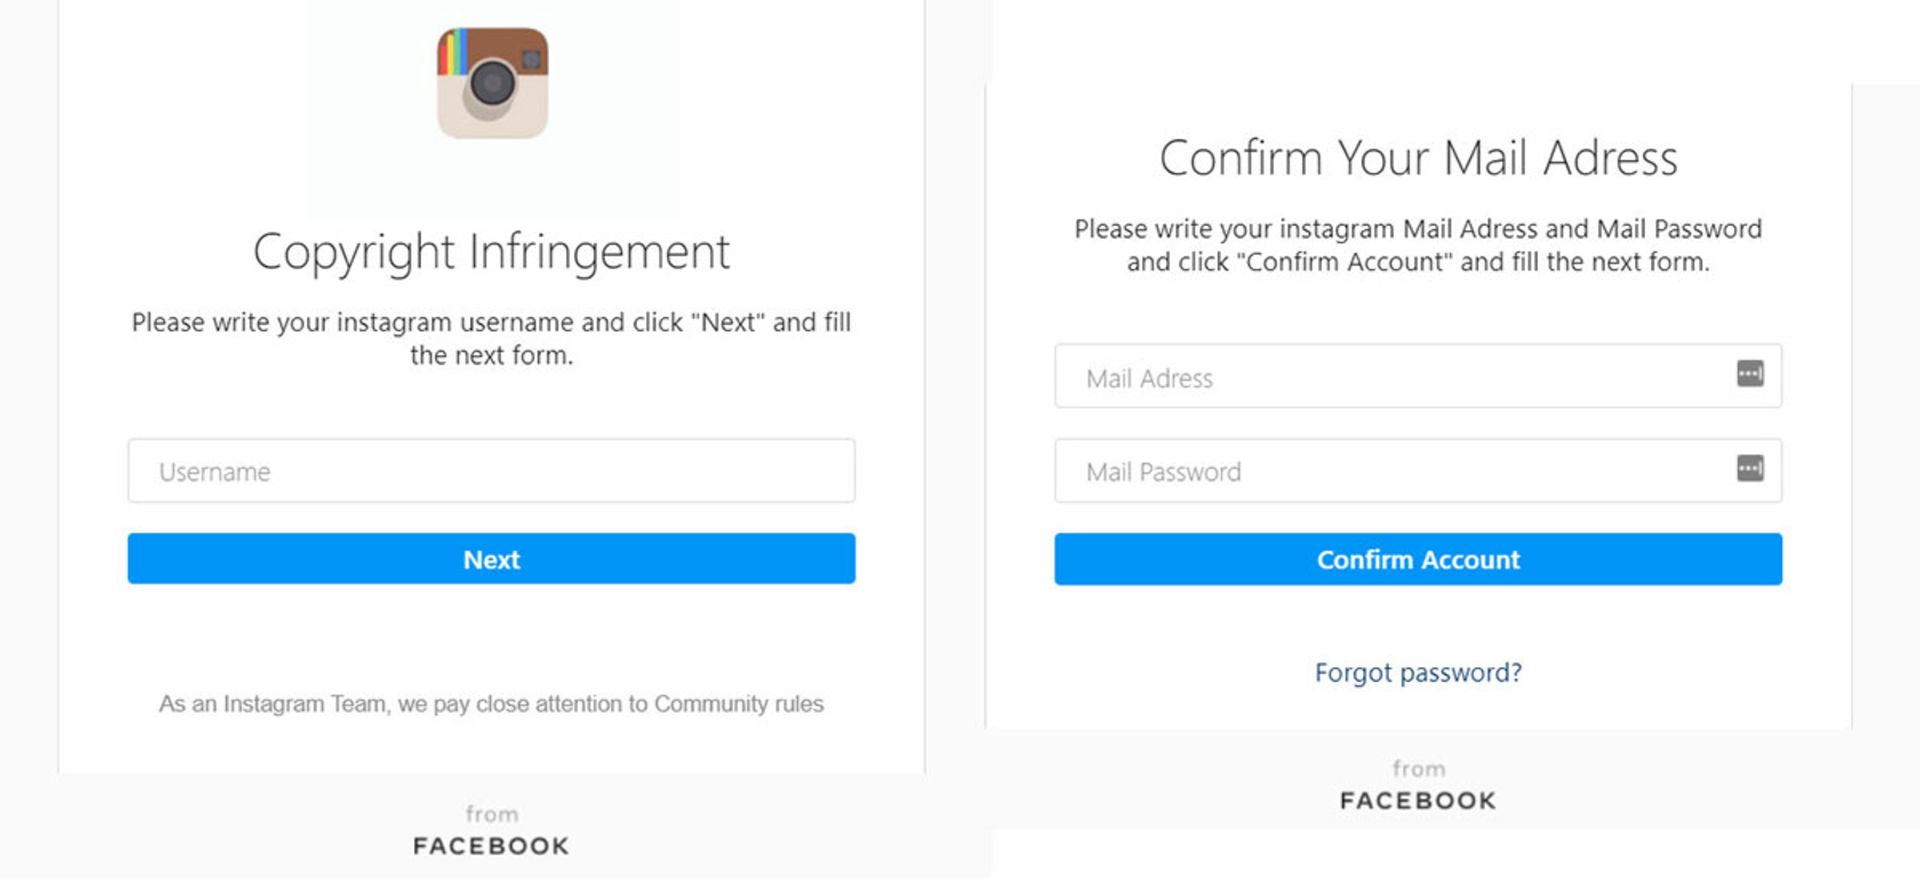Click the rainbow stripe on the Instagram logo

point(454,53)
